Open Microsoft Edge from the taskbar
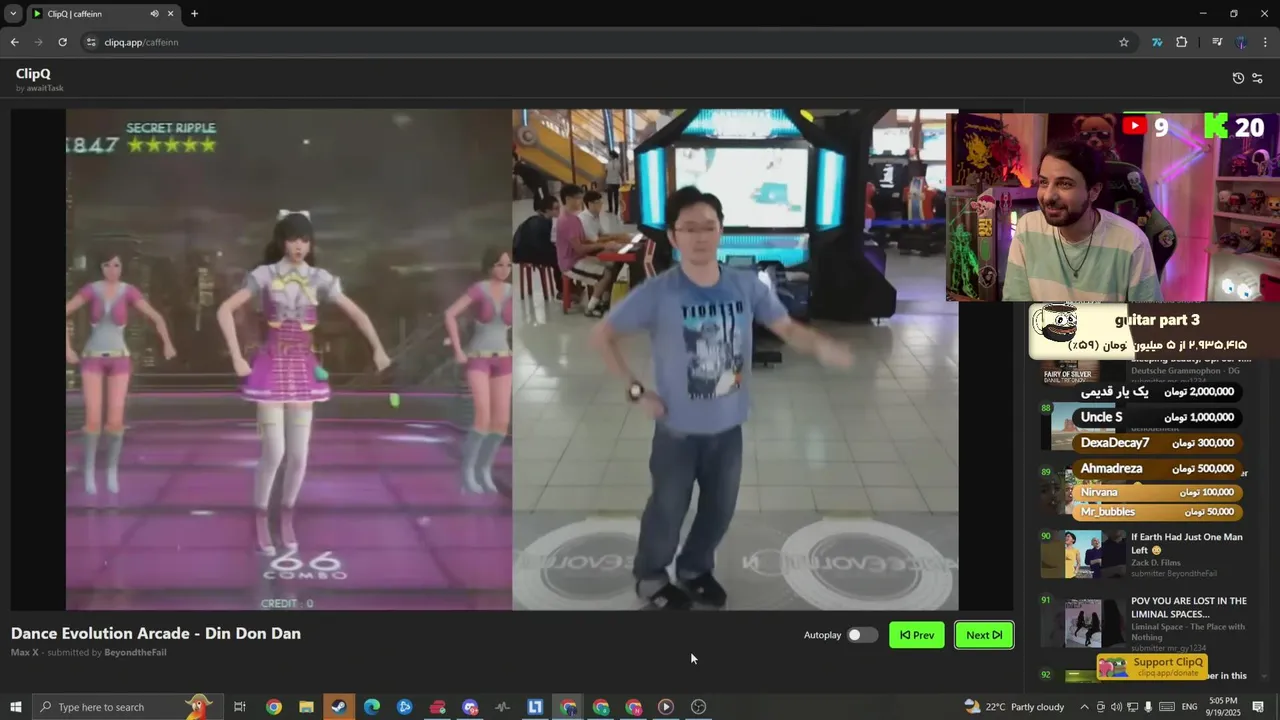The image size is (1280, 720). [372, 707]
